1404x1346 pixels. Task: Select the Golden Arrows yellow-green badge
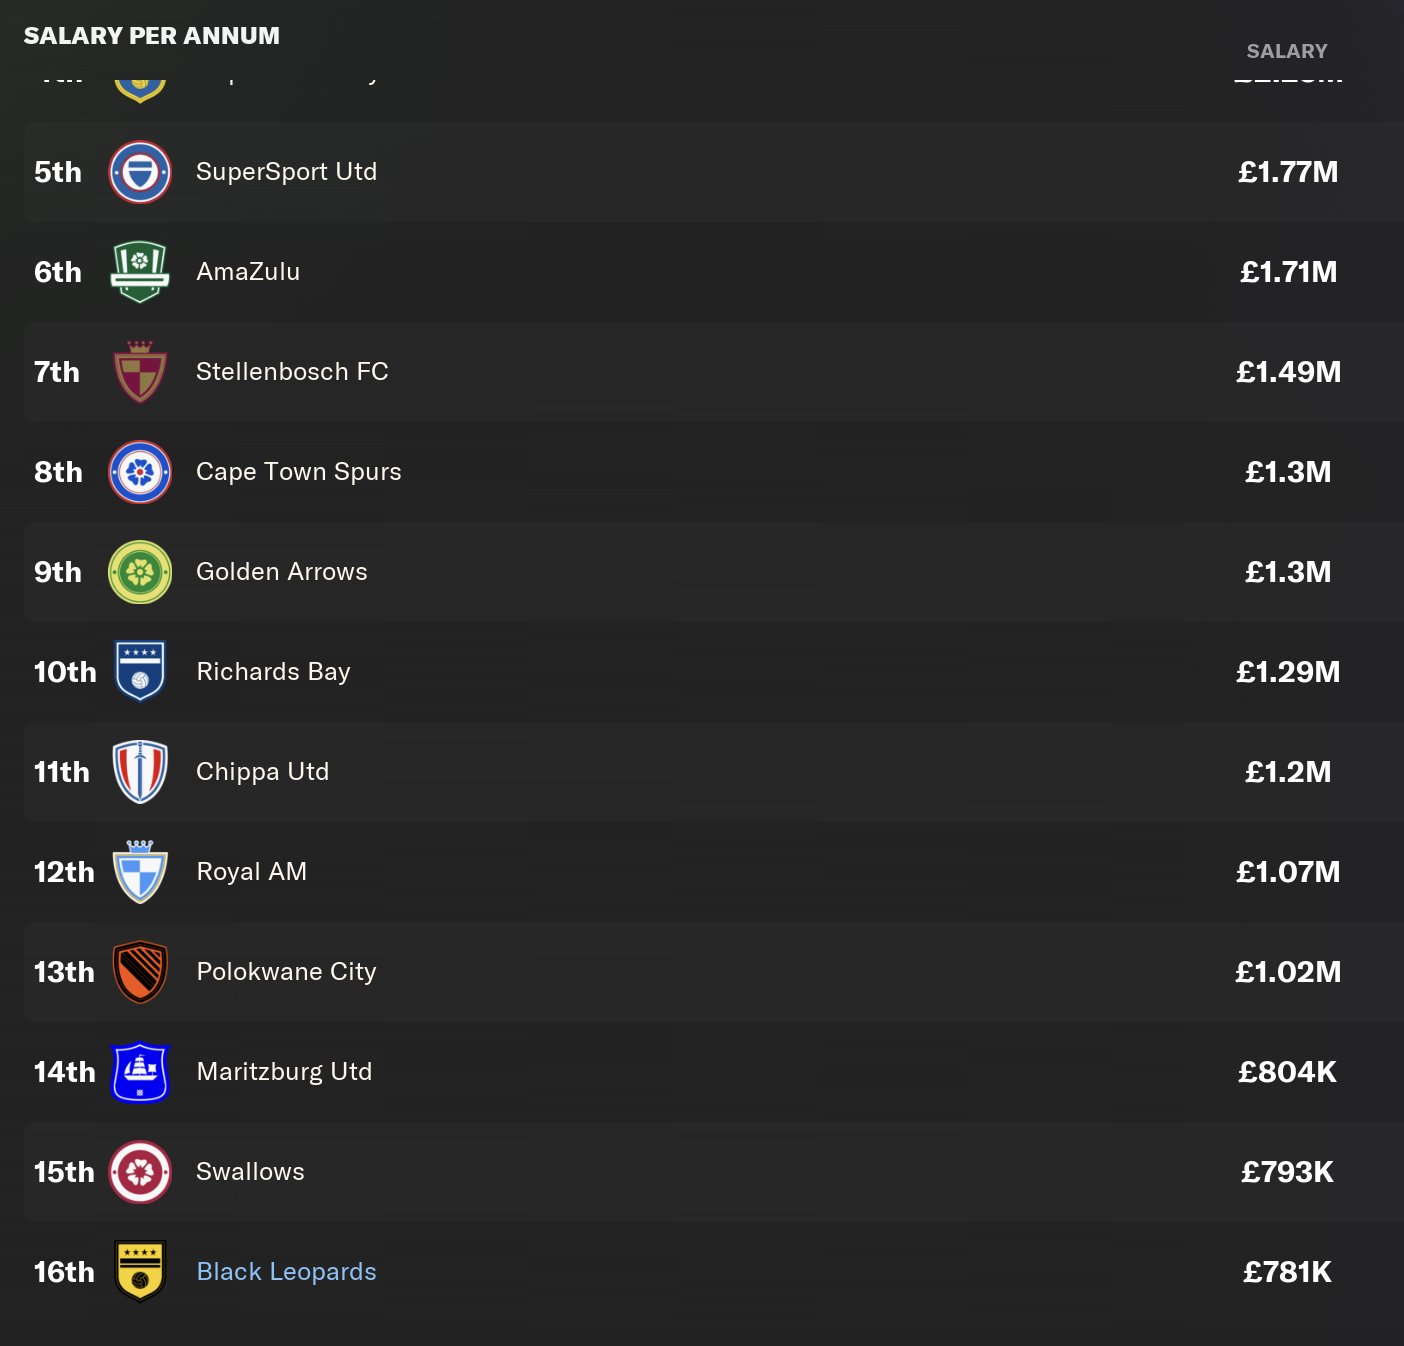tap(140, 572)
